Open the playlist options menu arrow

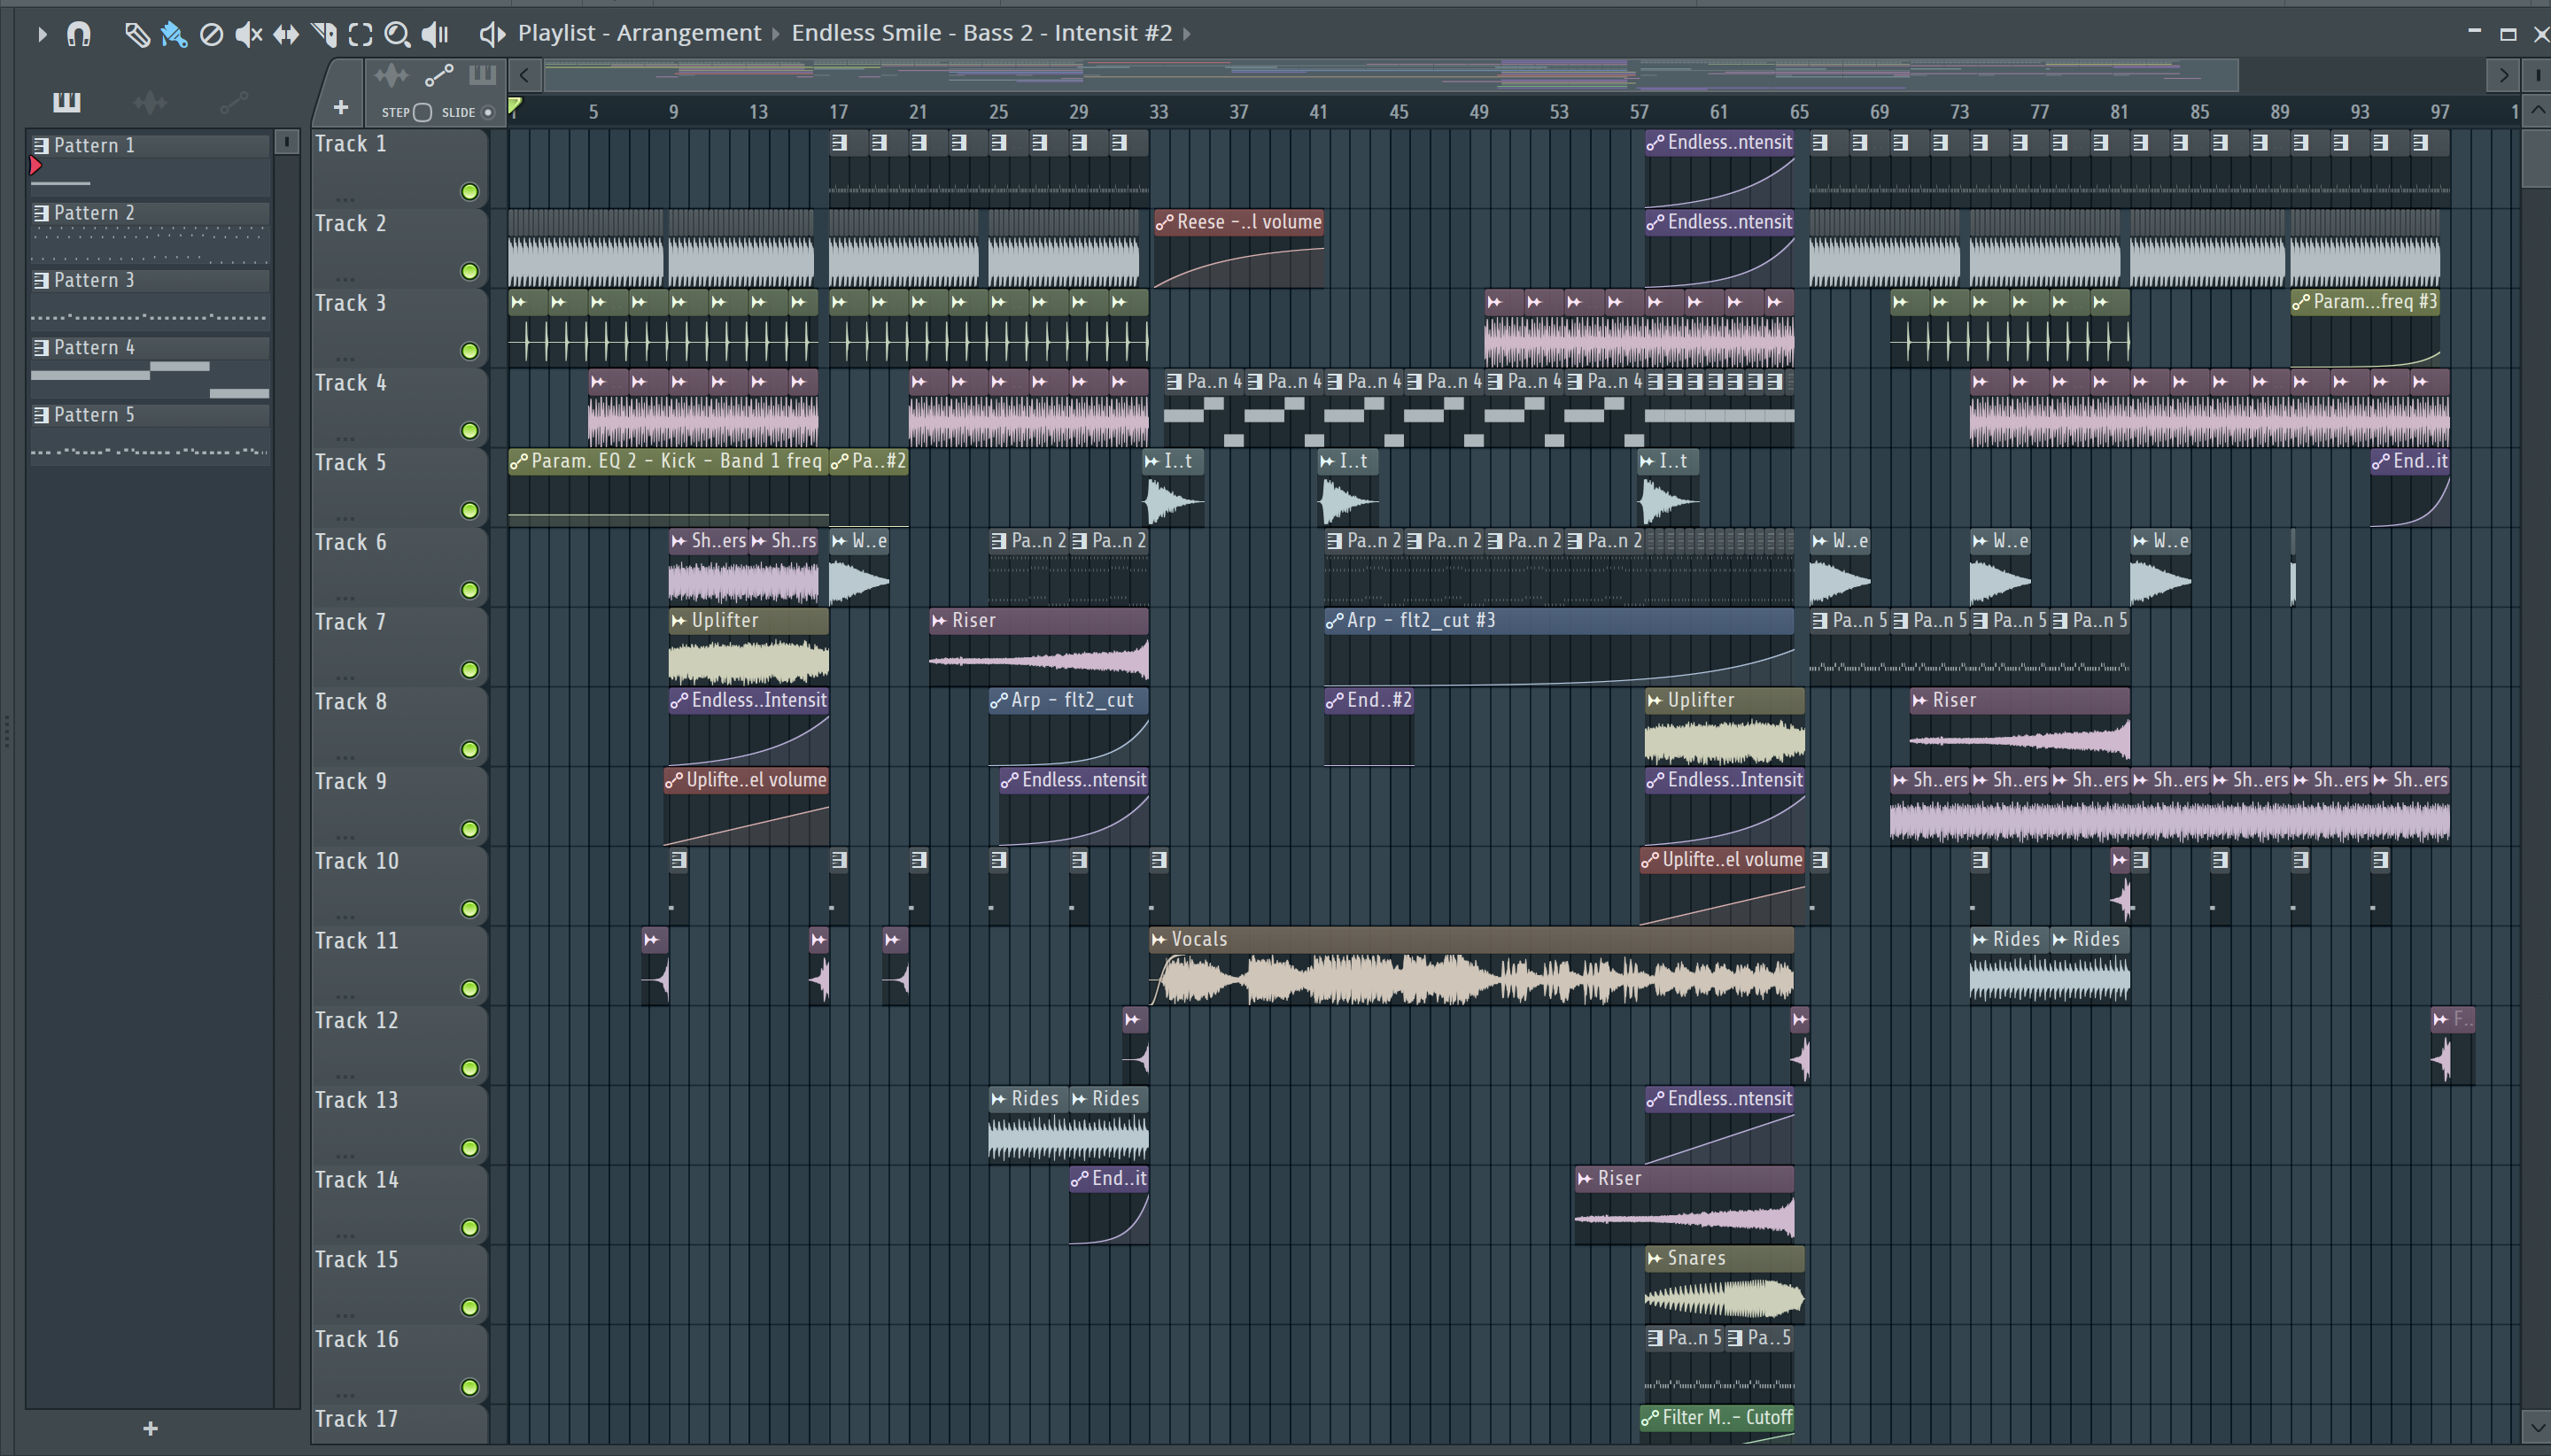(41, 34)
